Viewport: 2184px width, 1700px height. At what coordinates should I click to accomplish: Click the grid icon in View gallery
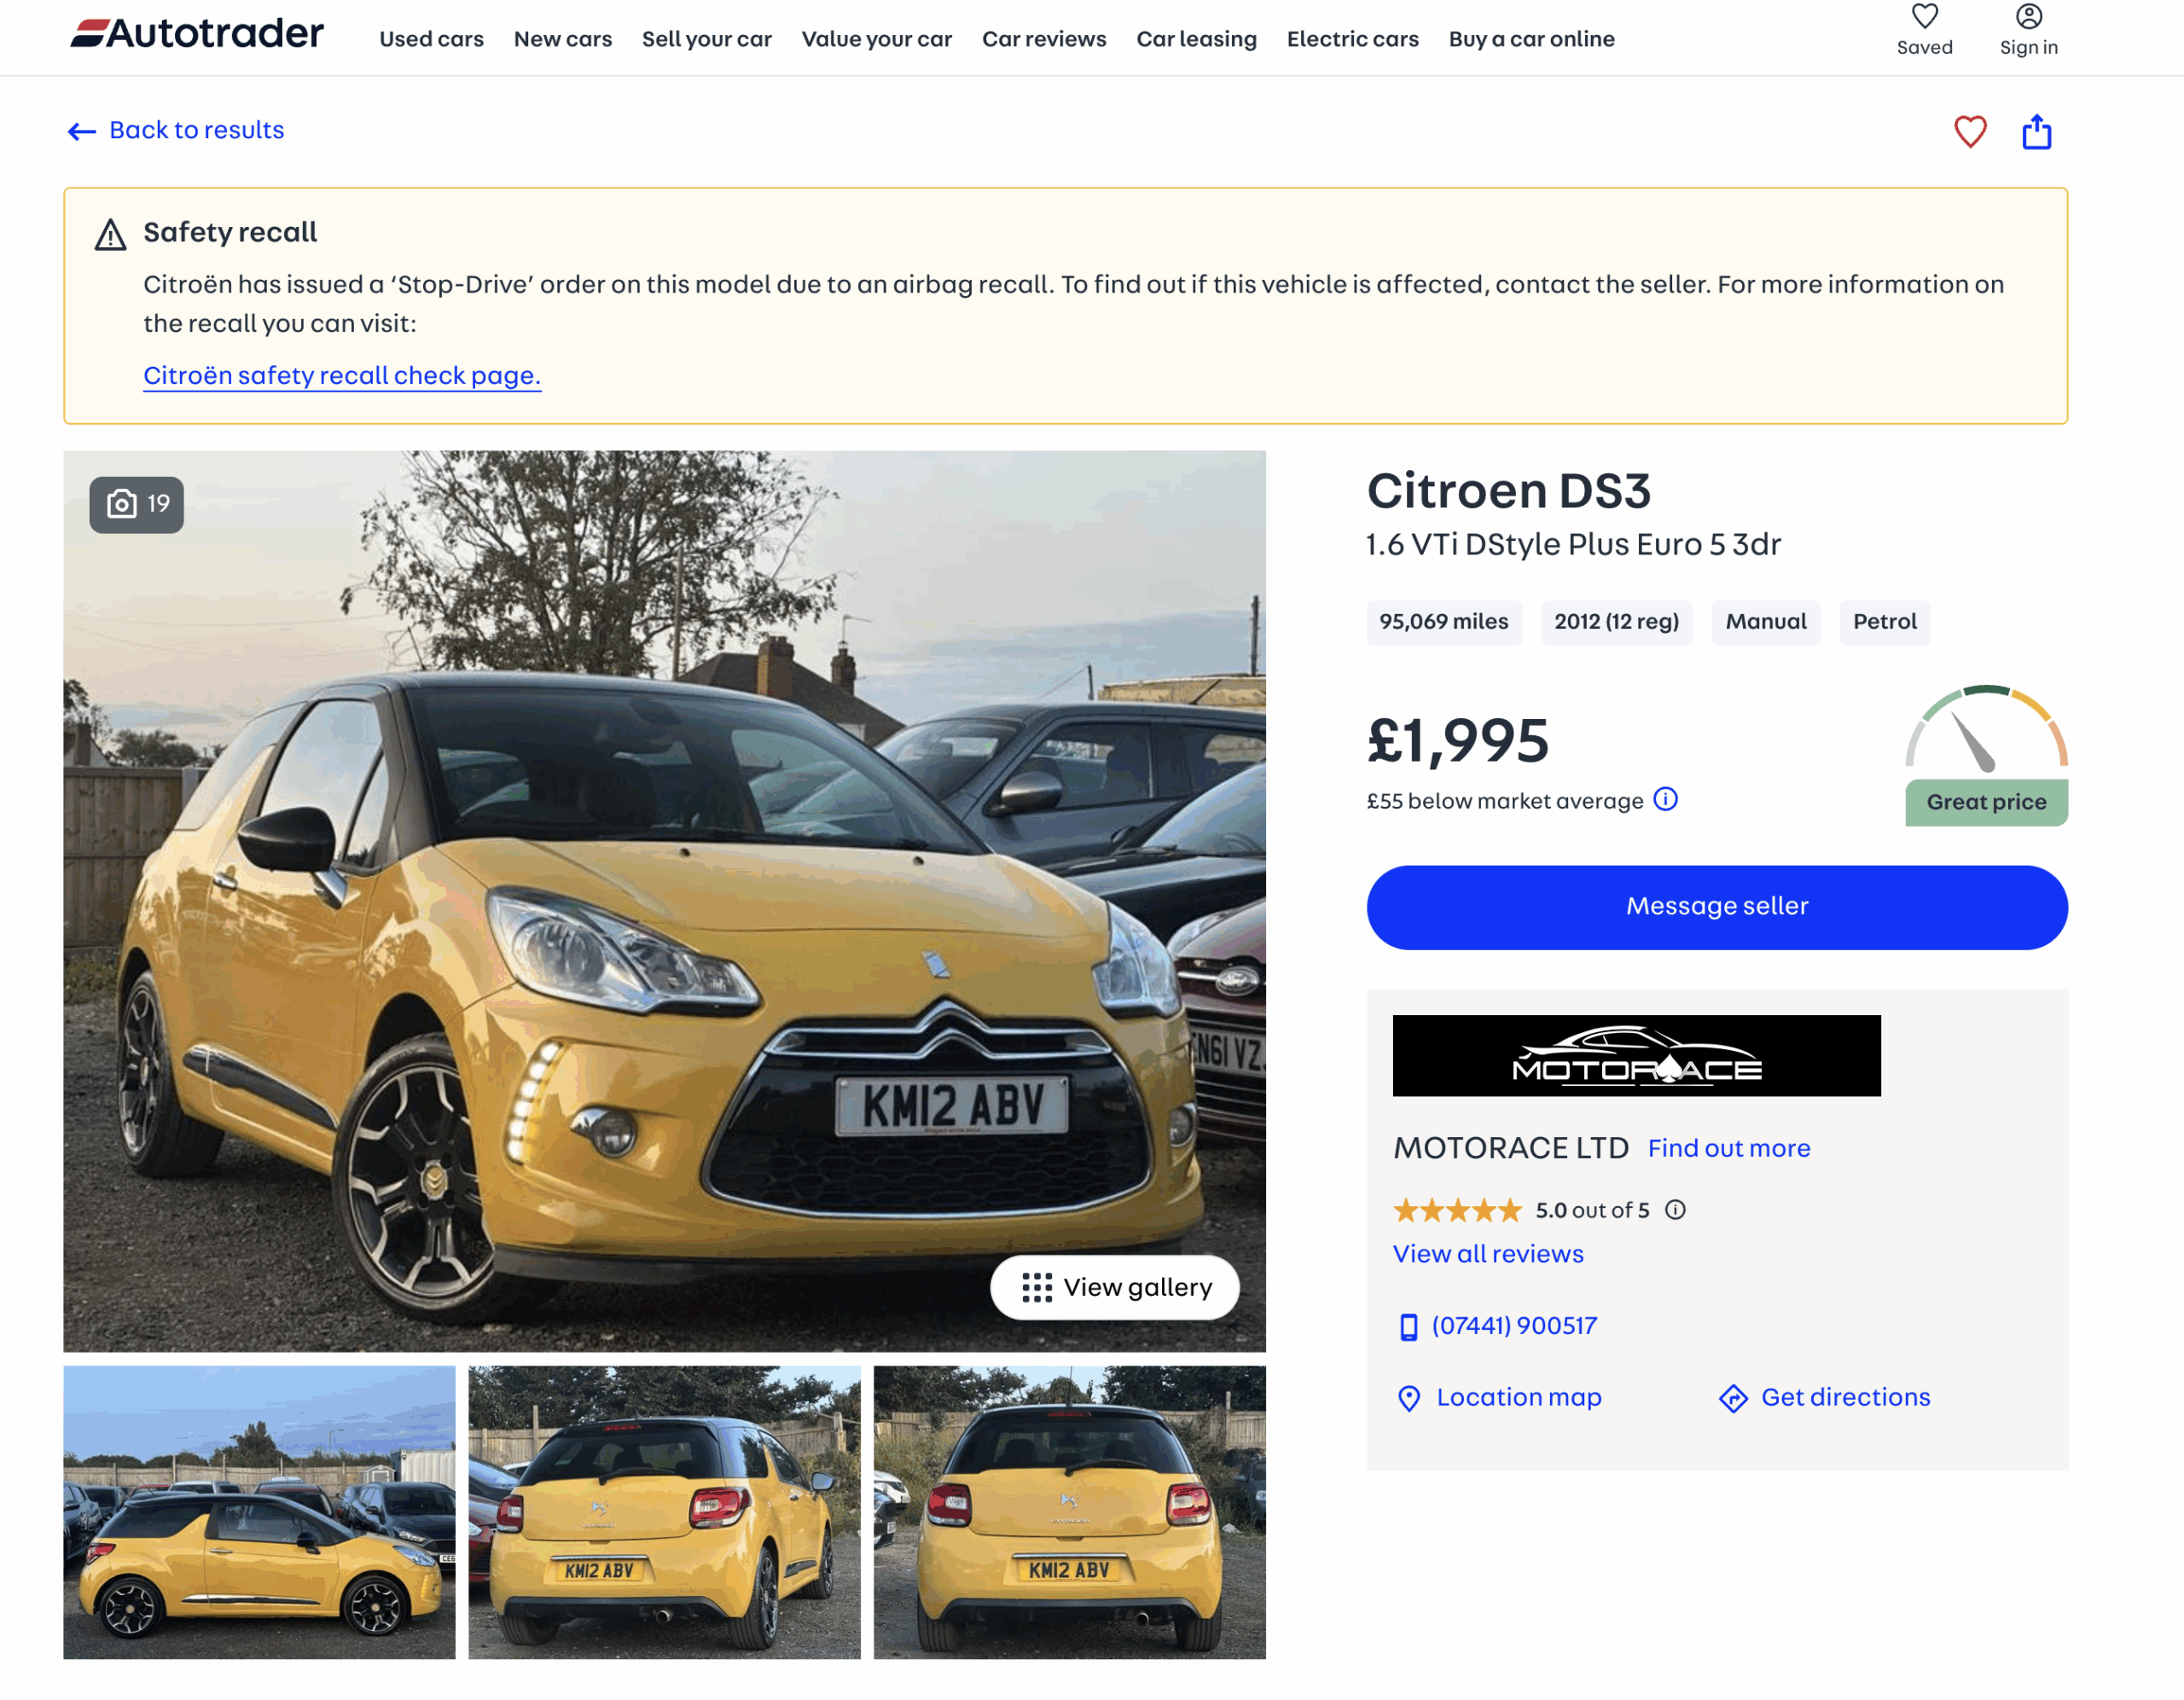(1037, 1287)
